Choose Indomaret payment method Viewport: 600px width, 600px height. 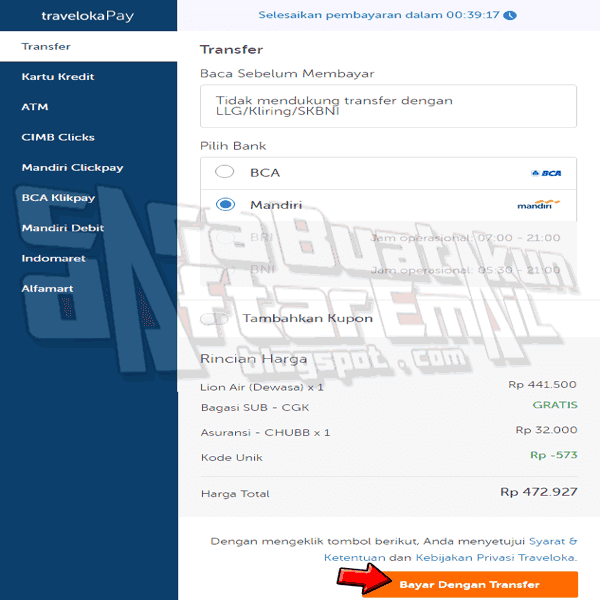(x=54, y=258)
